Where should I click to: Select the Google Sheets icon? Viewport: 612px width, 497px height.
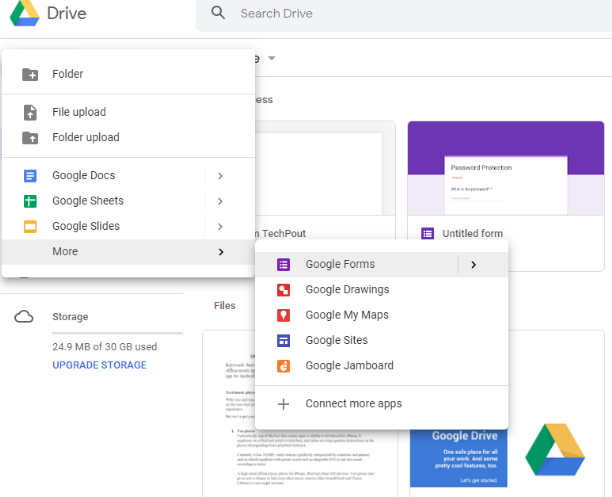(30, 201)
